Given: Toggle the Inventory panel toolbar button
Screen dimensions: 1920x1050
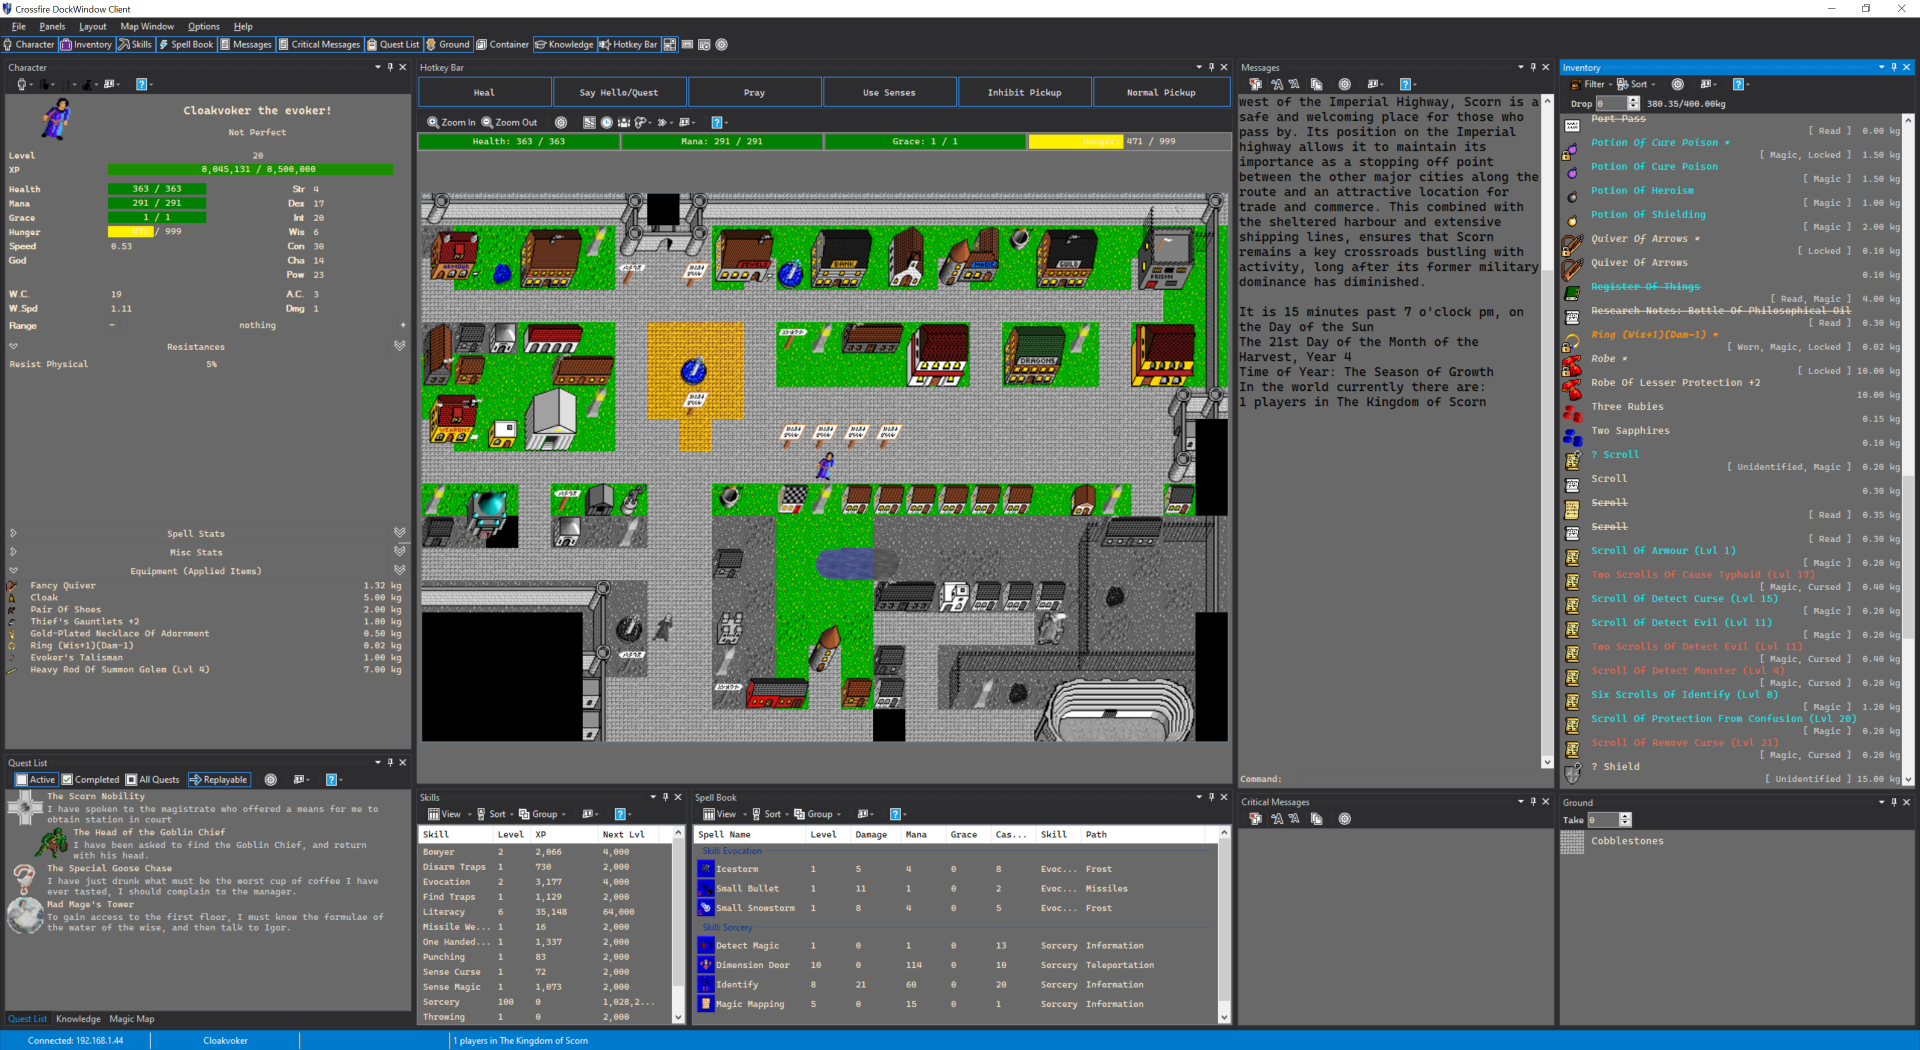Looking at the screenshot, I should (x=86, y=44).
